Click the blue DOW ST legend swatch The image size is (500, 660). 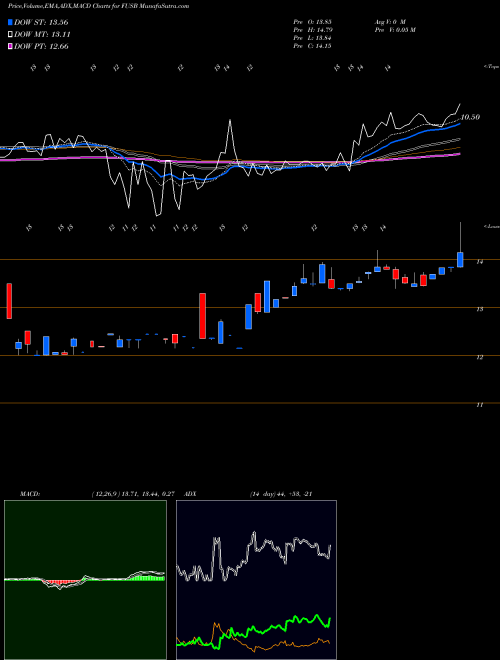tap(10, 22)
